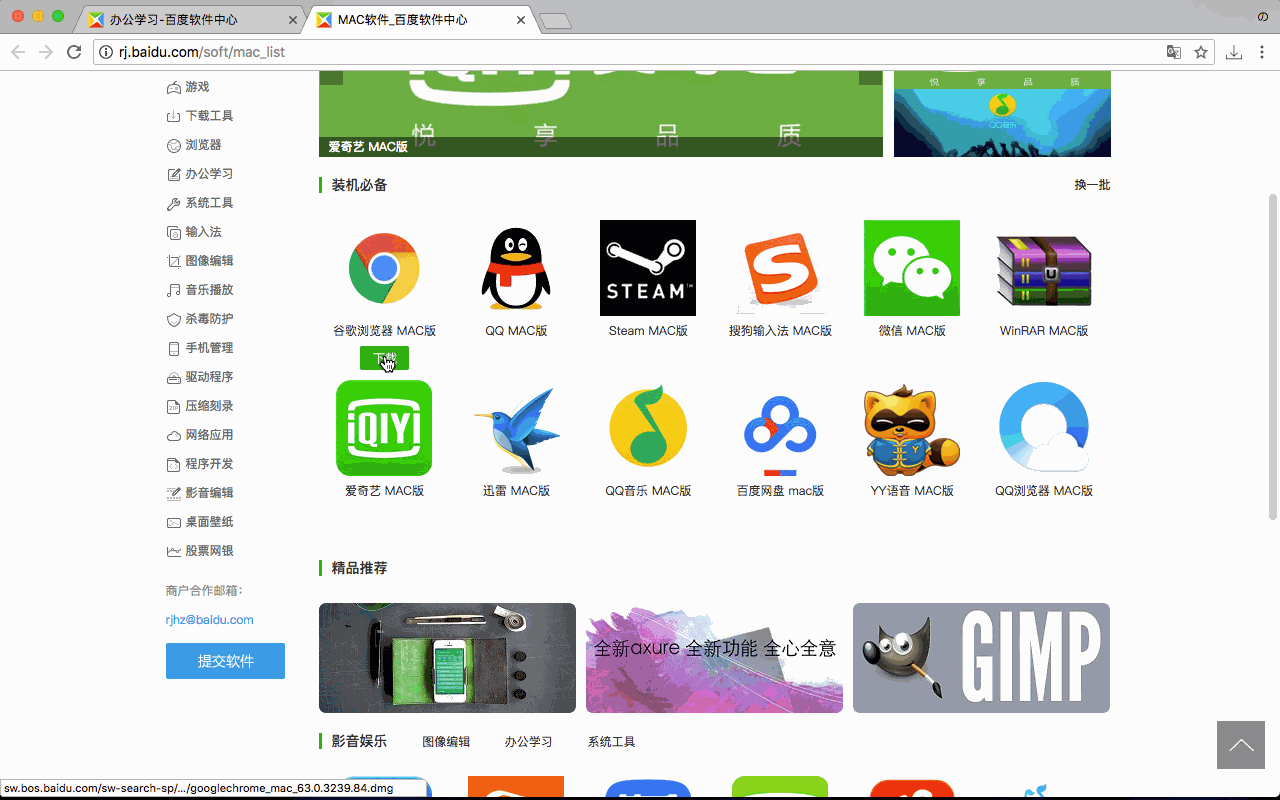Select the iQIYI MAC app icon

384,428
